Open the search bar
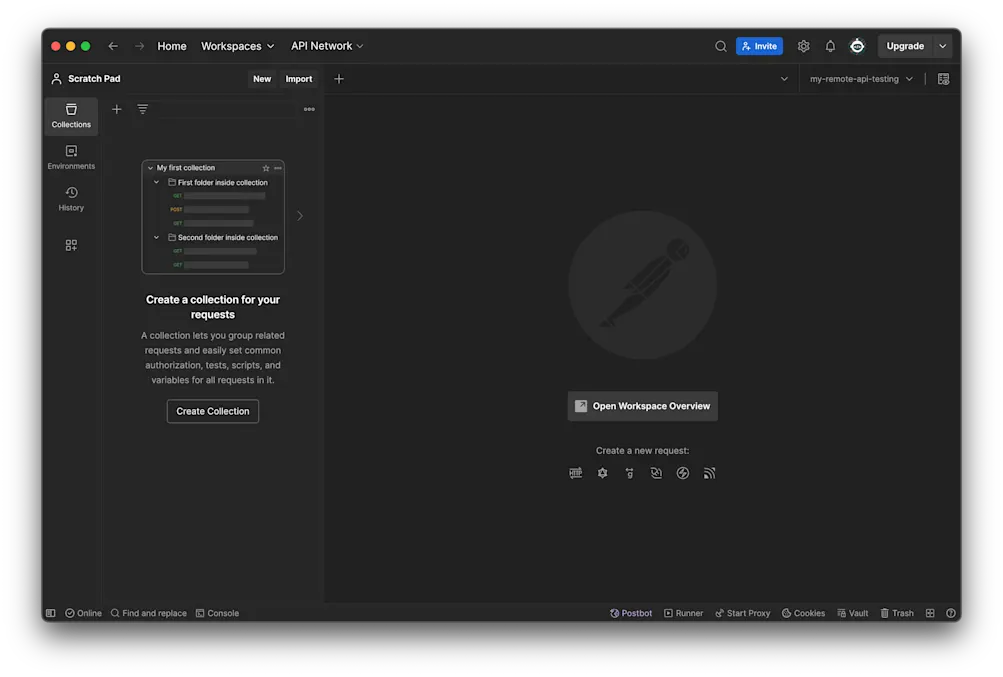 tap(721, 46)
